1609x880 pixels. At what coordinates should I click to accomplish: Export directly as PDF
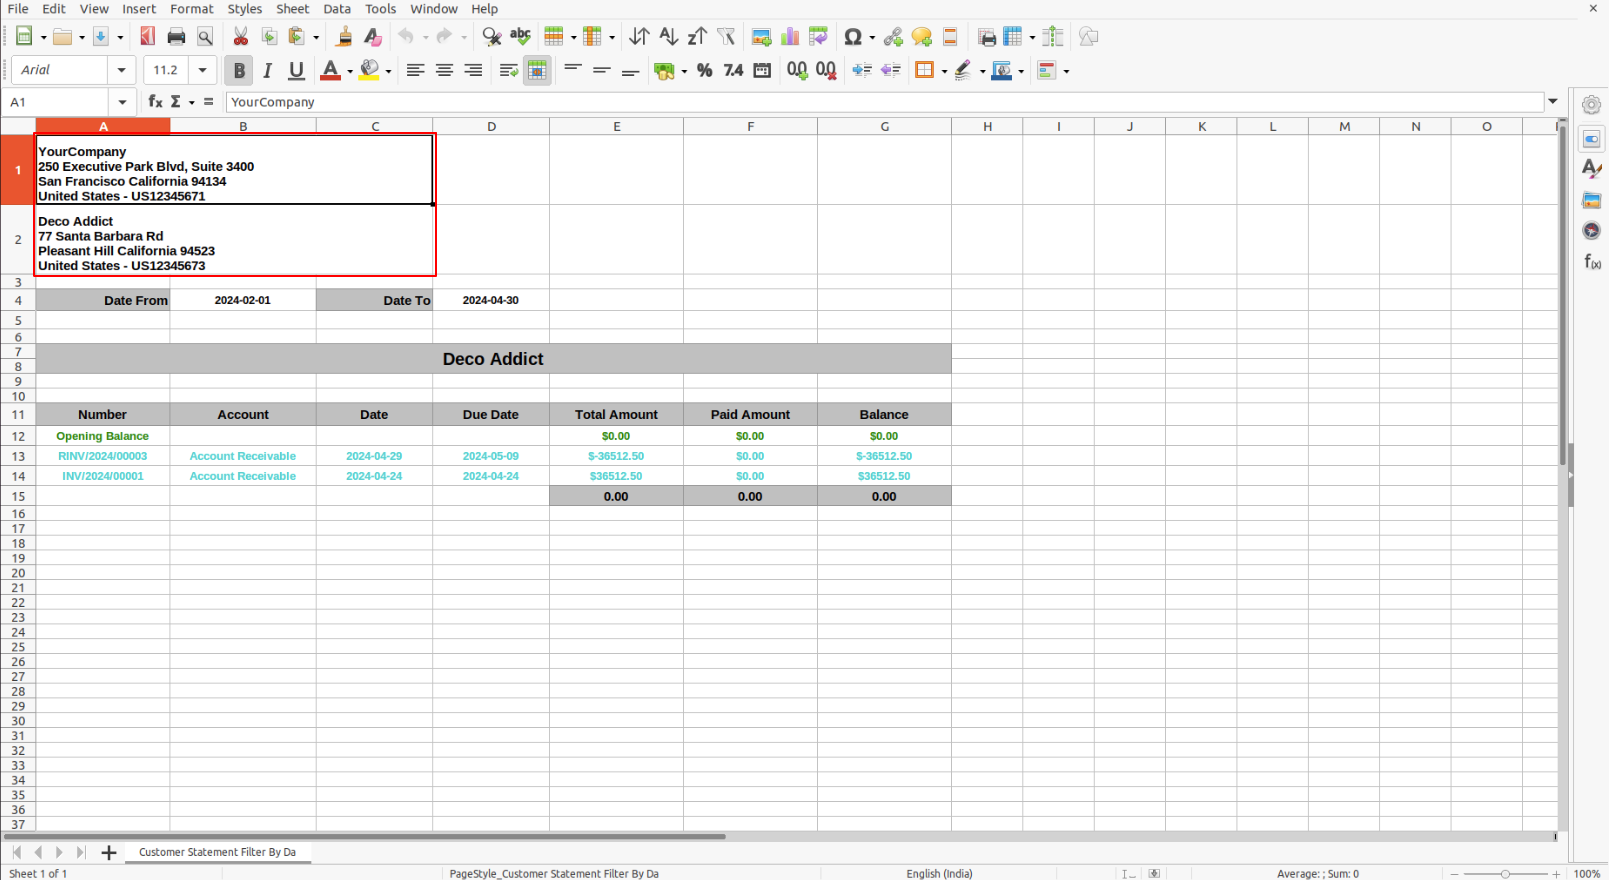148,37
